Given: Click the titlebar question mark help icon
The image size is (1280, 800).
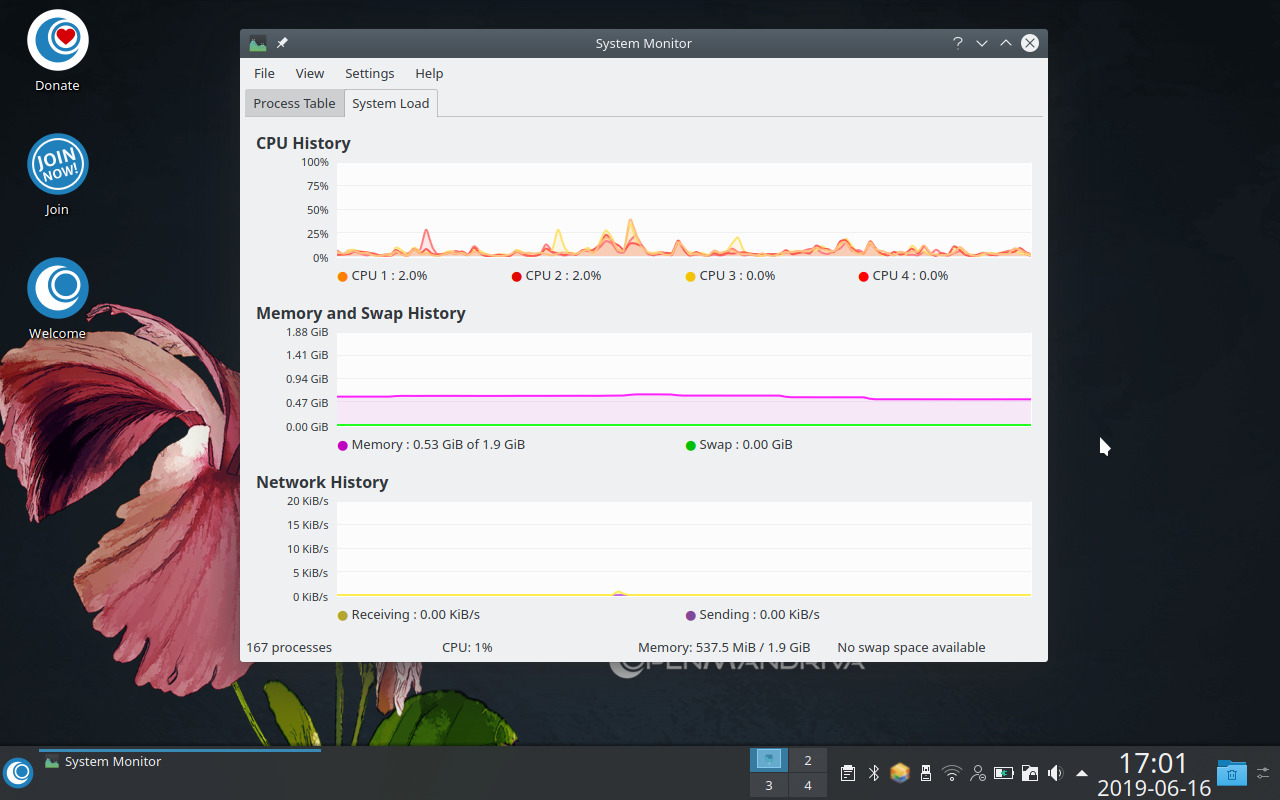Looking at the screenshot, I should point(957,43).
